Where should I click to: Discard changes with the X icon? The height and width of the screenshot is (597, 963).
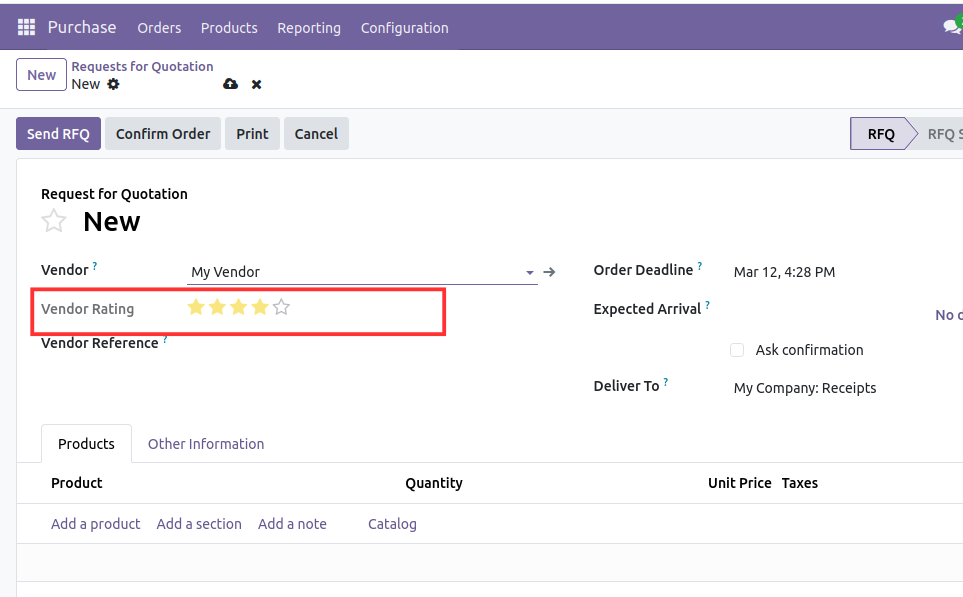coord(257,85)
